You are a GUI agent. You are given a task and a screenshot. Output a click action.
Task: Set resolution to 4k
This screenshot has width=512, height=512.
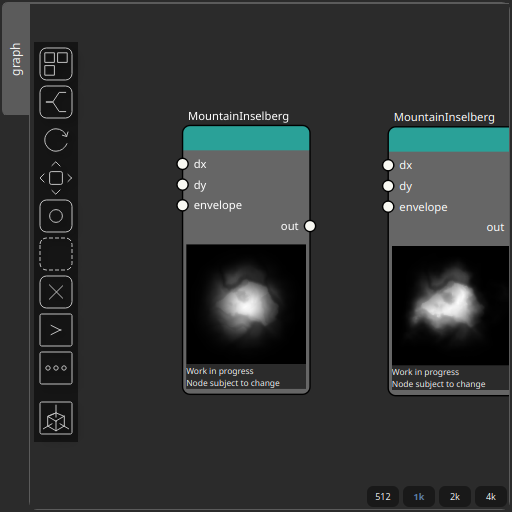pos(491,497)
